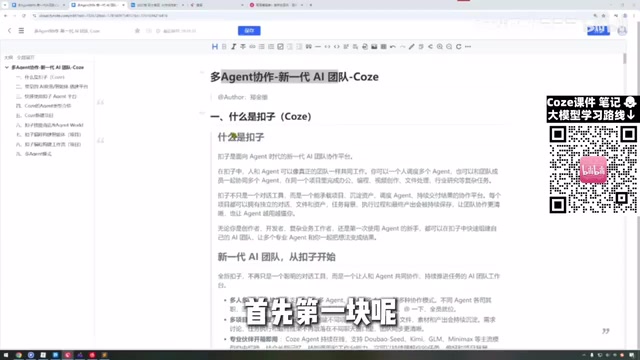
Task: Collapse the 多Agent协作 outline root node
Action: 7,67
